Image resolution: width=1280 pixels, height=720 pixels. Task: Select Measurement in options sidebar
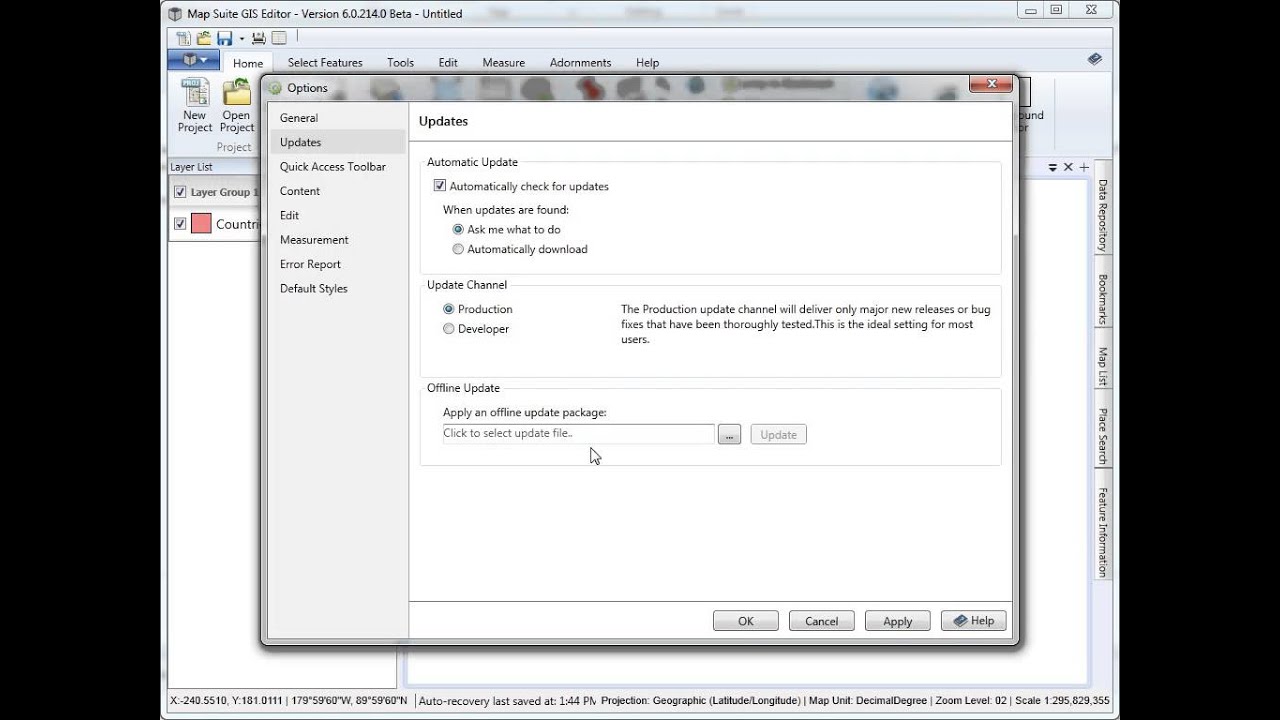coord(338,240)
